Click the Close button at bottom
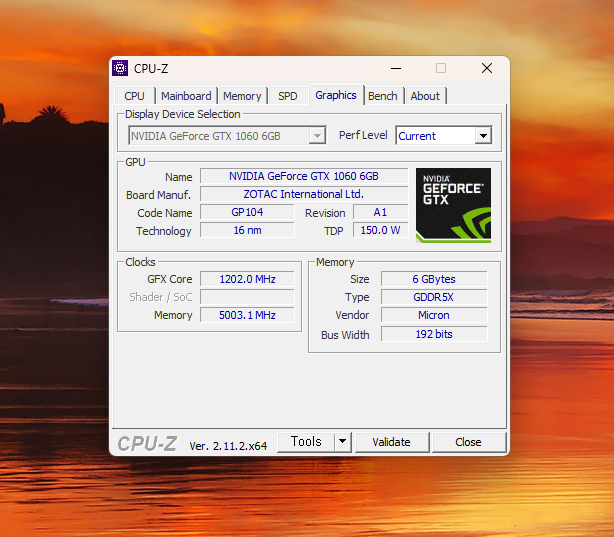This screenshot has width=614, height=537. (x=468, y=442)
